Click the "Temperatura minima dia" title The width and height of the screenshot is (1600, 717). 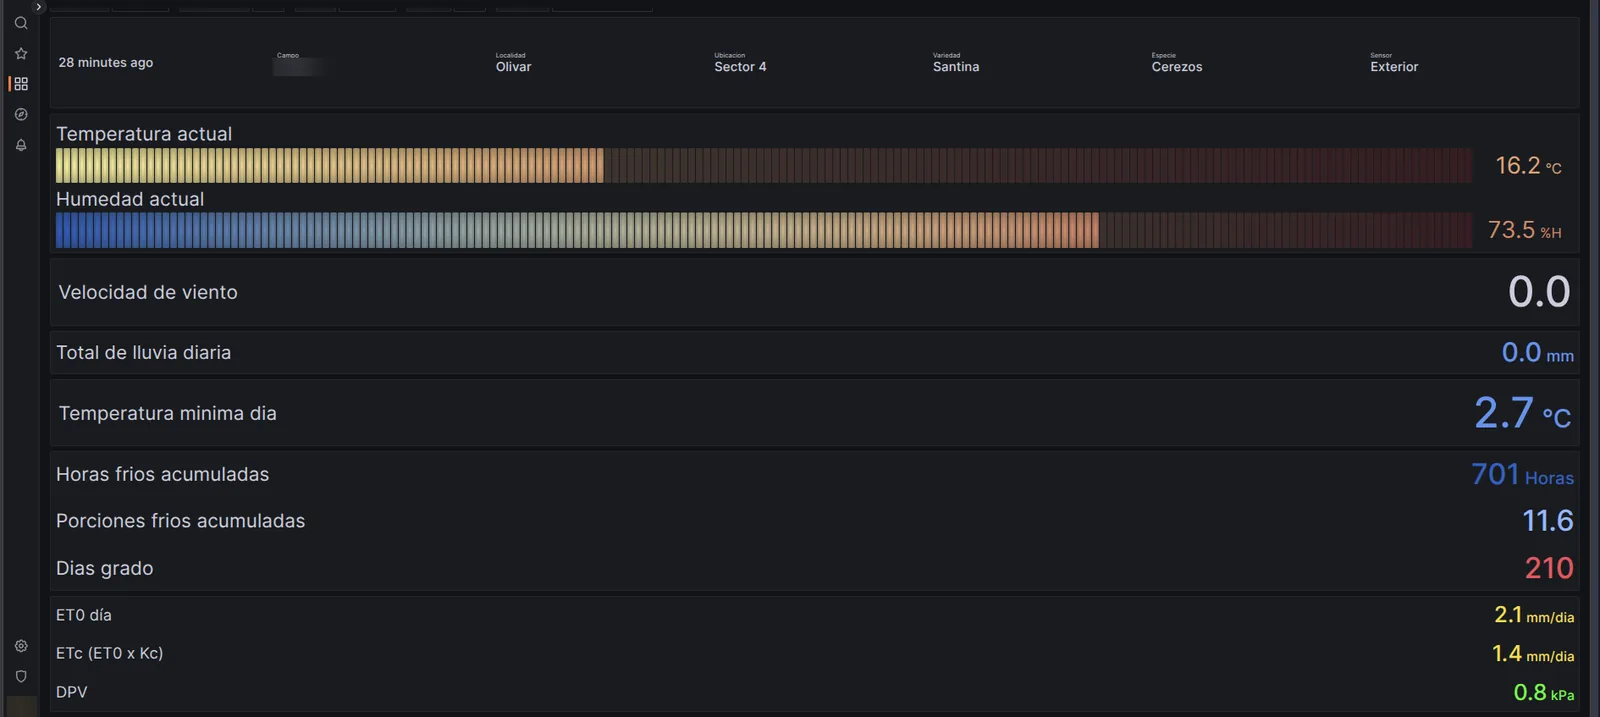click(x=167, y=413)
